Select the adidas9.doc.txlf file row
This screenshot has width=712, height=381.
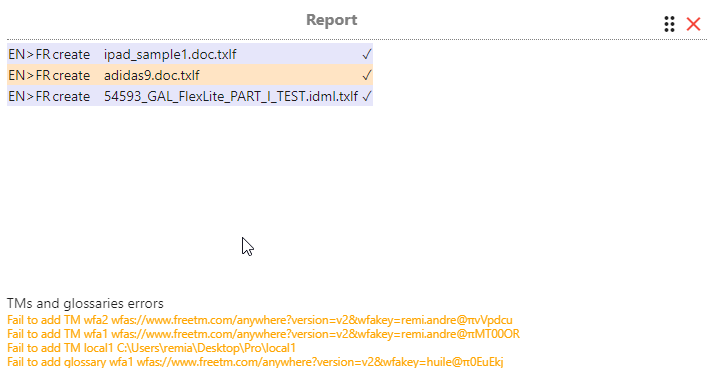click(x=190, y=75)
